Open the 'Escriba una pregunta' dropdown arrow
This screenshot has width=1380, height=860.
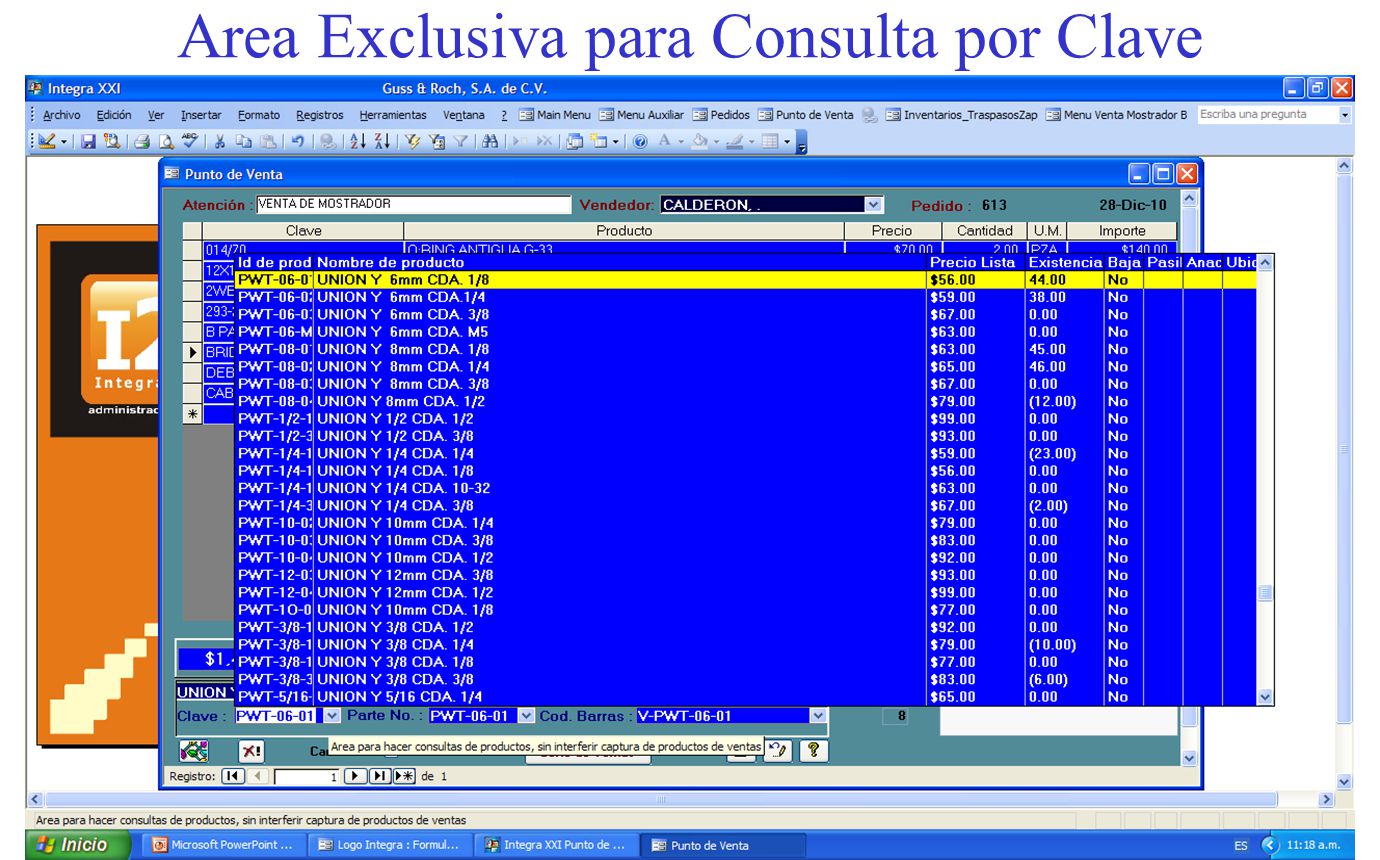coord(1344,115)
